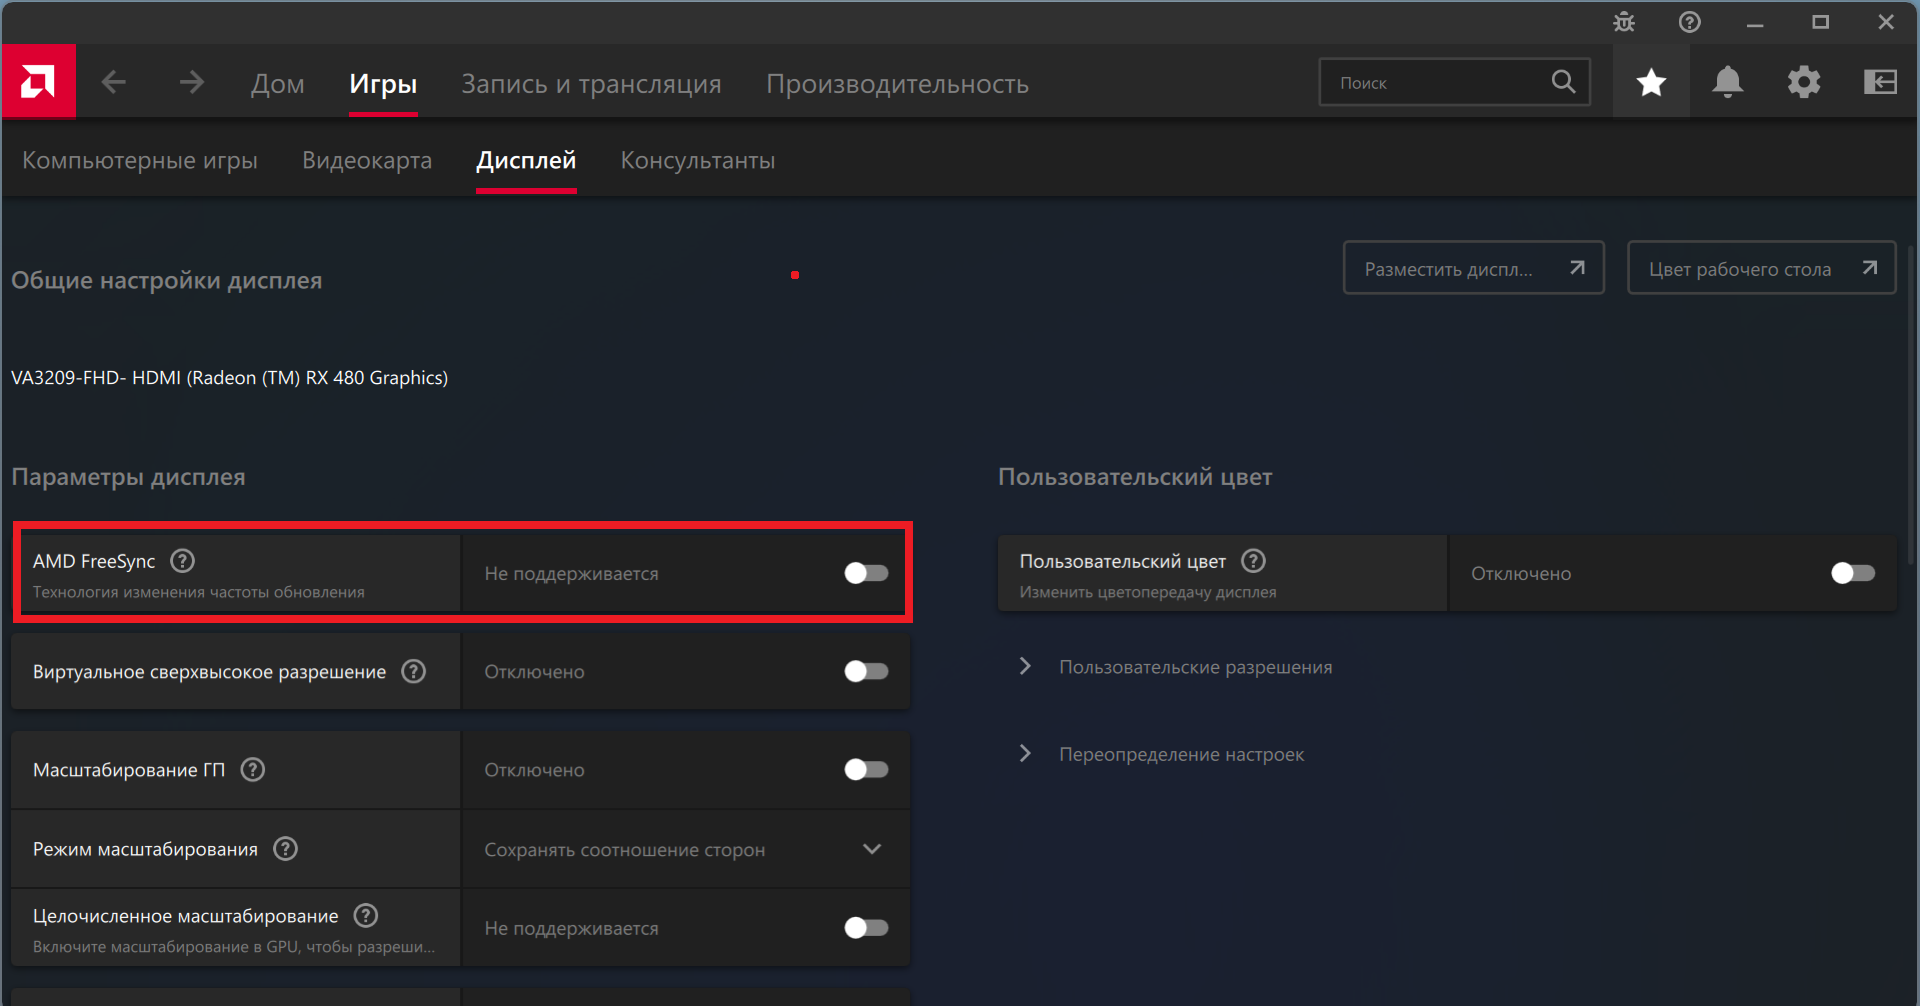The width and height of the screenshot is (1920, 1006).
Task: Switch to Запись и трансляция tab
Action: pyautogui.click(x=591, y=84)
